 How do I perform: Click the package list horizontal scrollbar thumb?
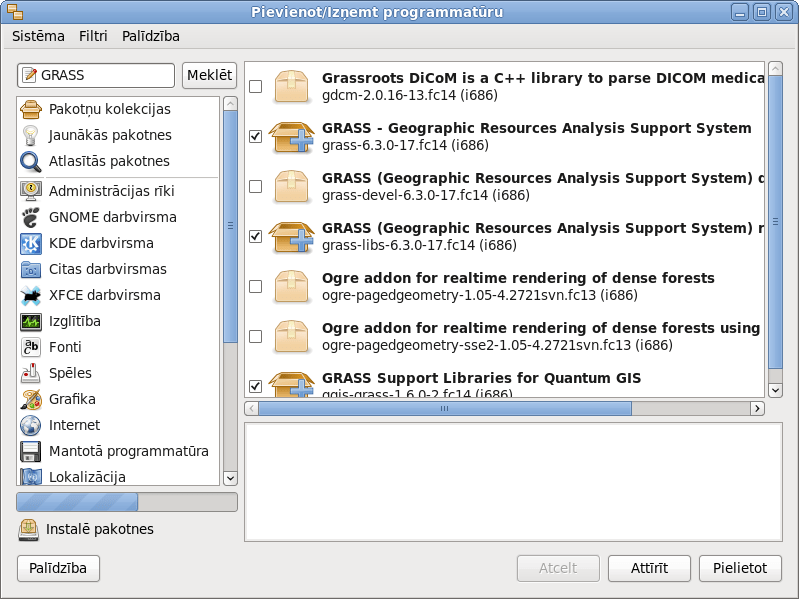click(445, 409)
